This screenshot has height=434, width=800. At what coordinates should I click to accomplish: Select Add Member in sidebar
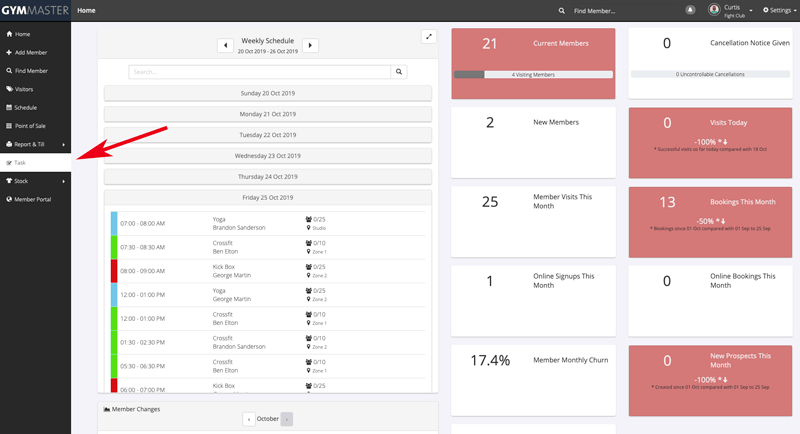pyautogui.click(x=30, y=52)
